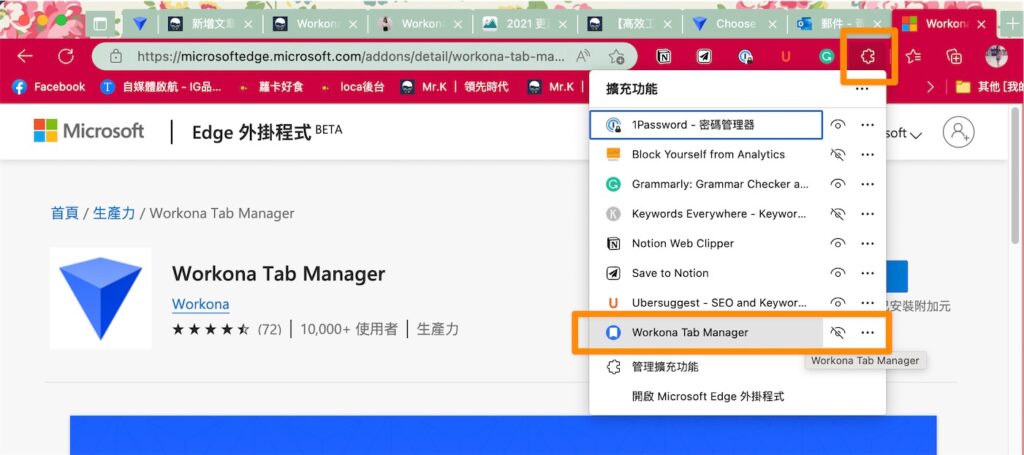Open the Workona publisher link
Image resolution: width=1024 pixels, height=455 pixels.
click(x=200, y=305)
